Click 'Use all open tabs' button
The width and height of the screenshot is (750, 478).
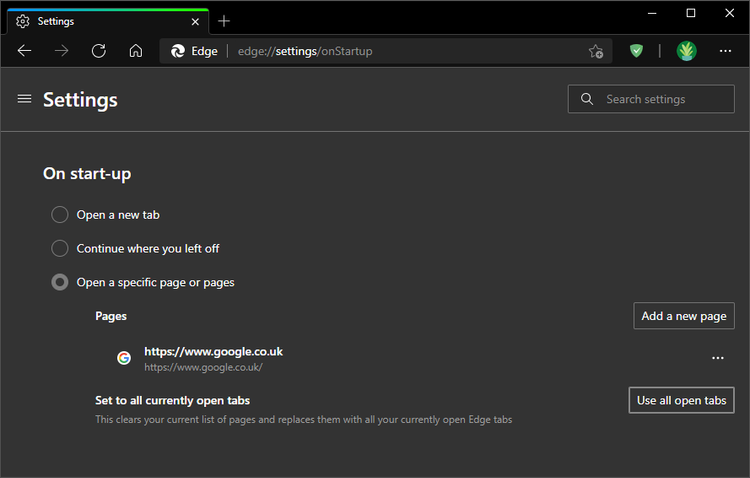pyautogui.click(x=681, y=400)
